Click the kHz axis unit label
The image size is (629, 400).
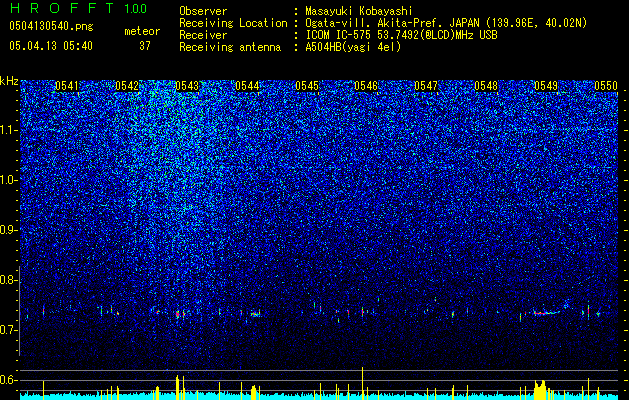click(9, 81)
